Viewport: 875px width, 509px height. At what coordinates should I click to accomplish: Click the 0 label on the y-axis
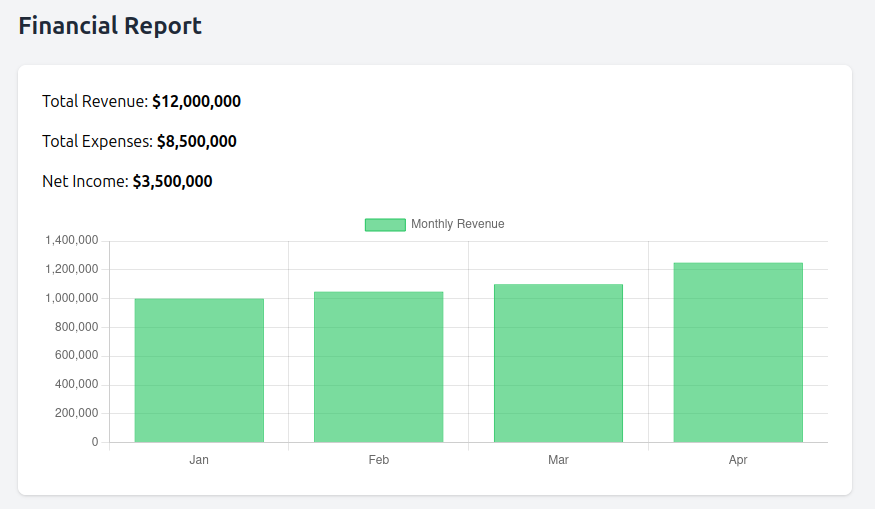95,442
